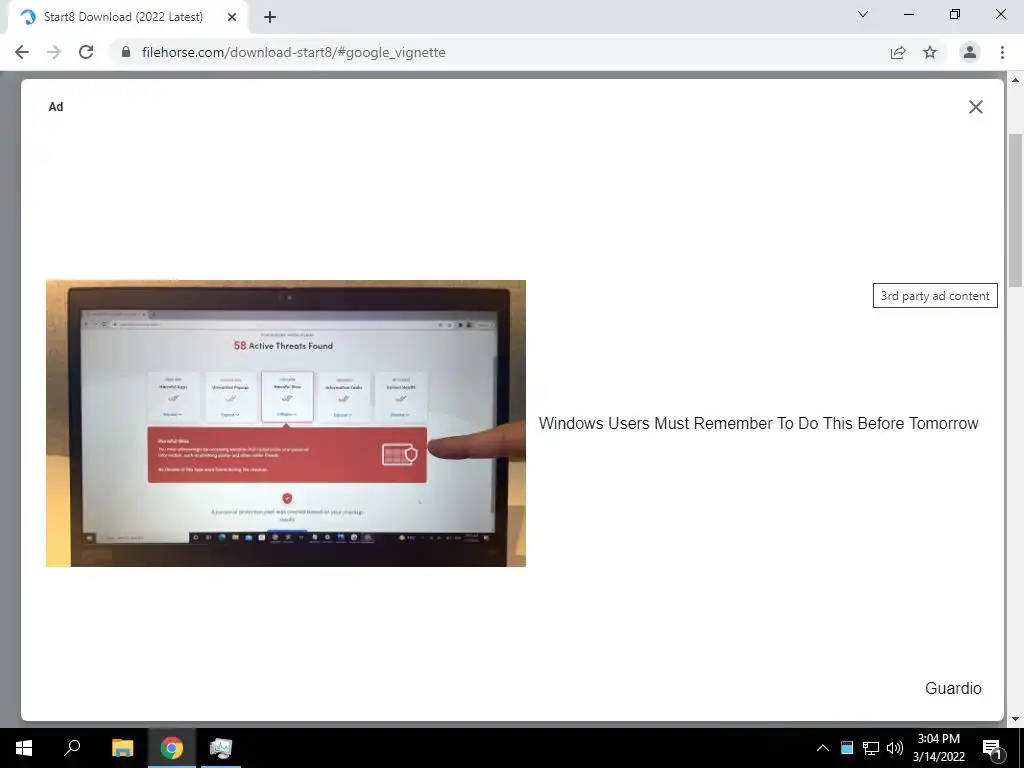Open the volume speaker icon
The height and width of the screenshot is (768, 1024).
pyautogui.click(x=895, y=748)
